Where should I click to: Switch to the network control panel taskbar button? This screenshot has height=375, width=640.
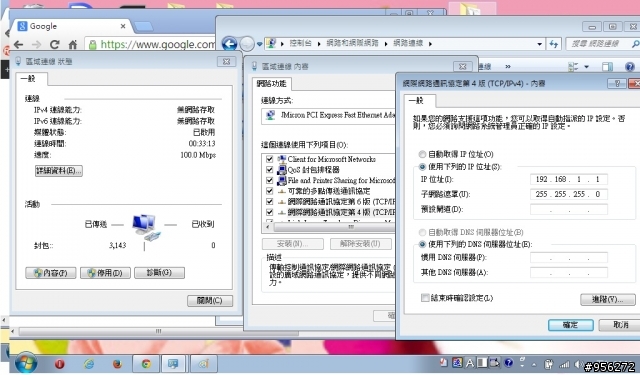point(174,363)
